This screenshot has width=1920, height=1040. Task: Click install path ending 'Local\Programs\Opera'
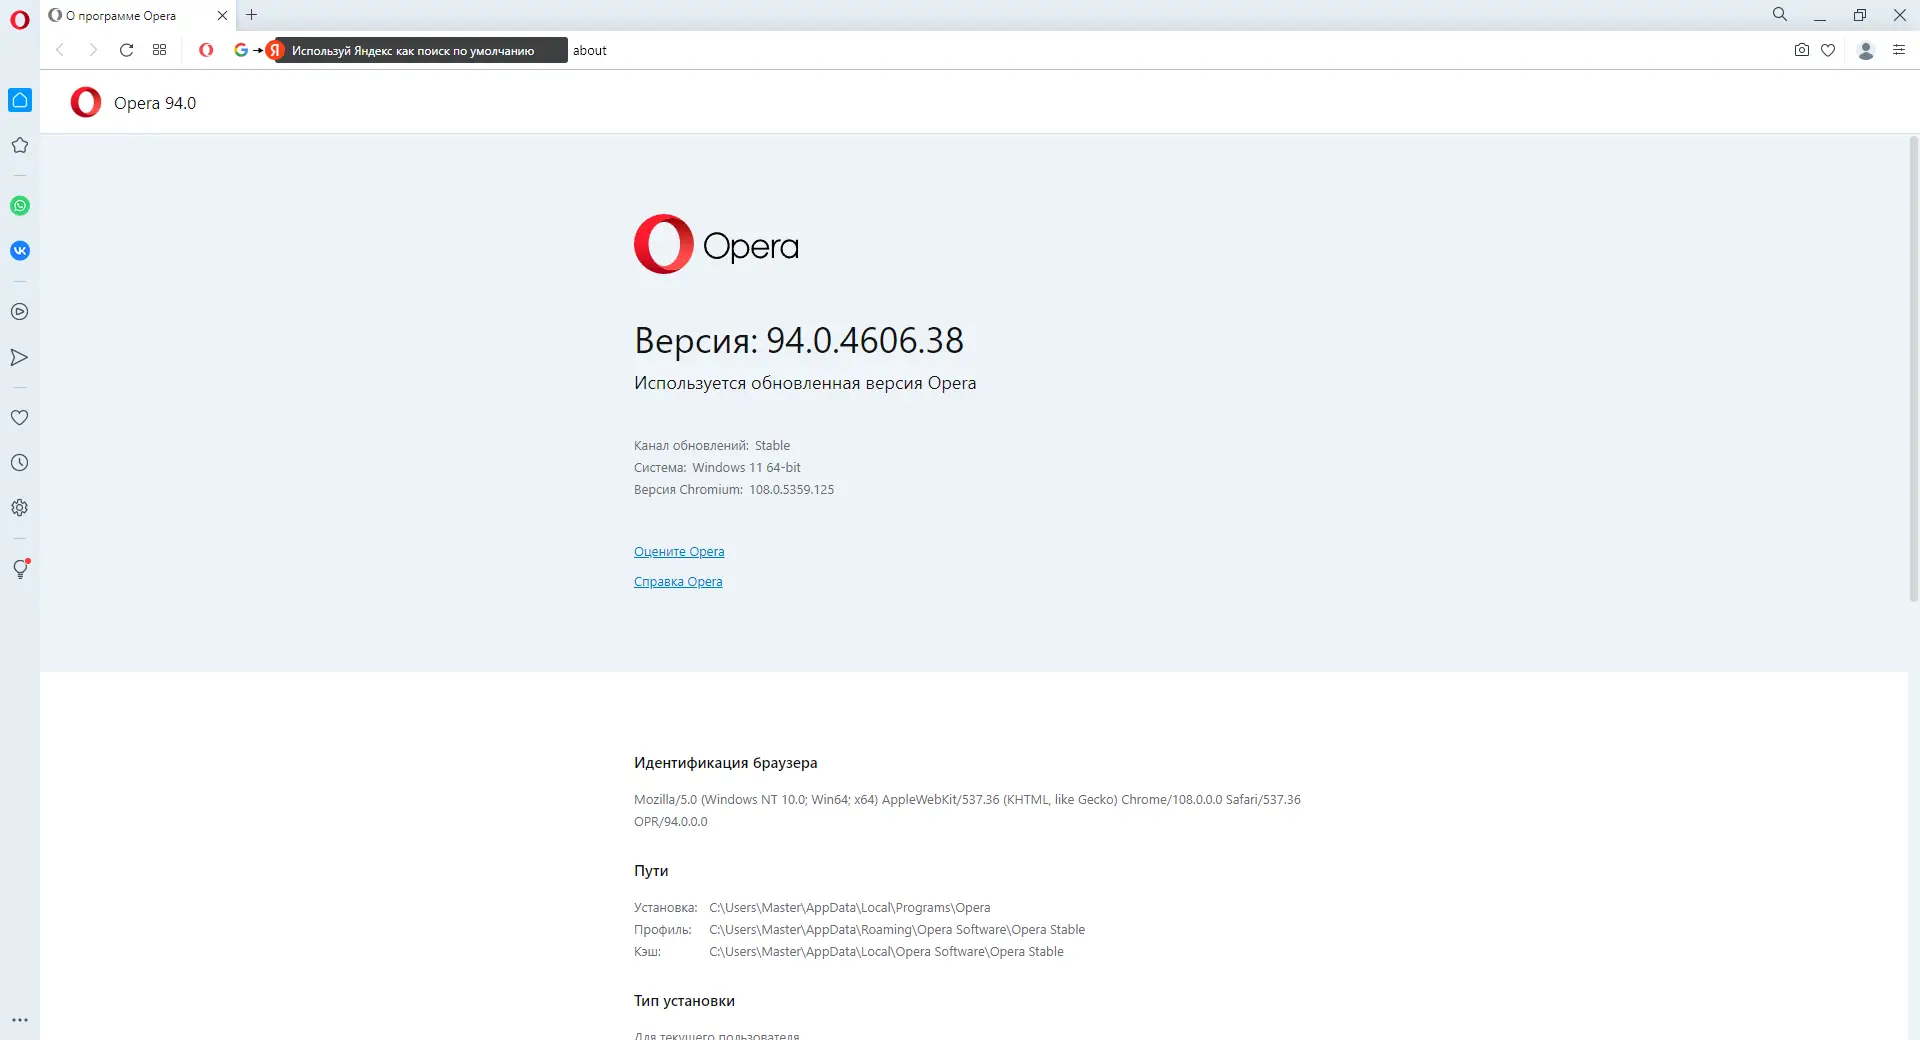pyautogui.click(x=850, y=908)
